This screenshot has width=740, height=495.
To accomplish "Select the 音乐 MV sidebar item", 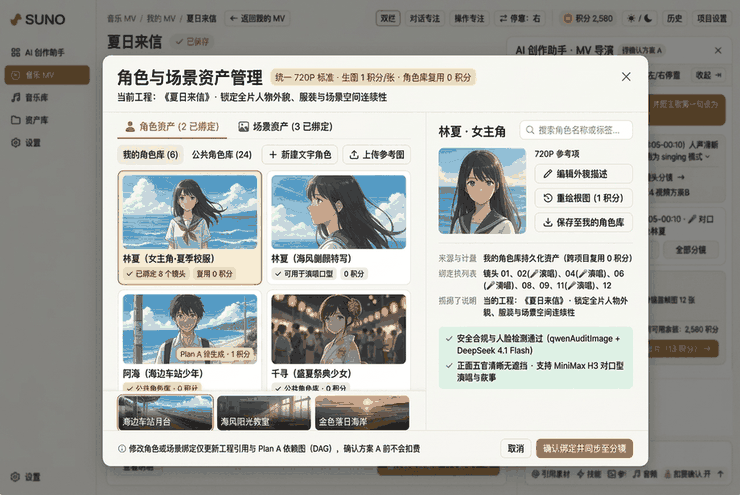I will (x=46, y=75).
